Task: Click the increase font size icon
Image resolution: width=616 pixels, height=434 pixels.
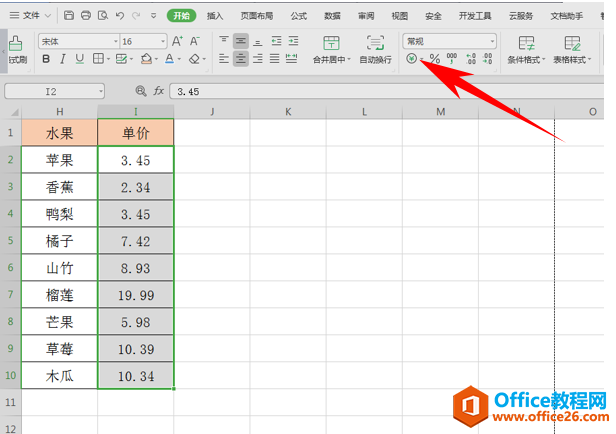Action: 177,41
